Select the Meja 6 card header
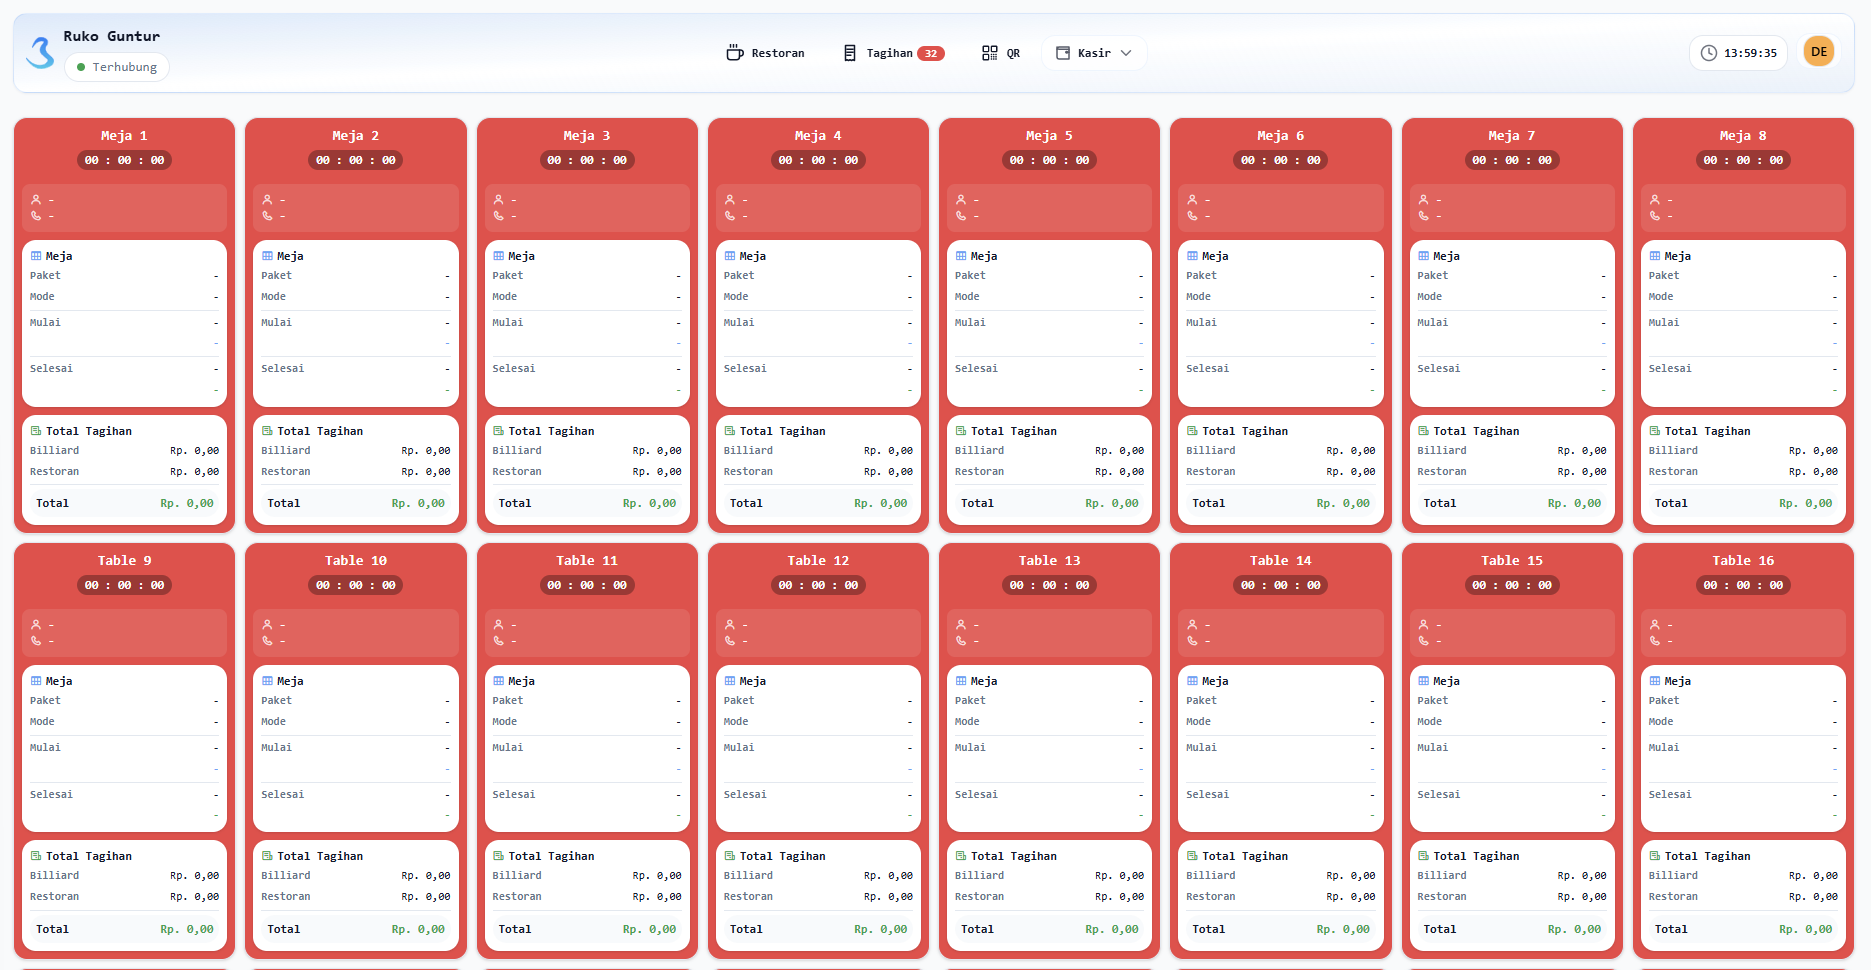Screen dimensions: 1871x970 click(1280, 136)
